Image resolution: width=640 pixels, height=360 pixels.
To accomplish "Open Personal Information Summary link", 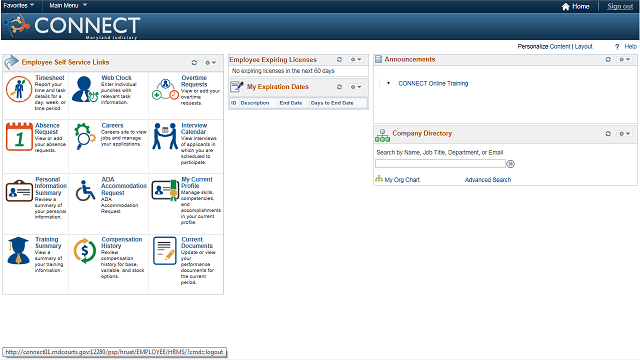I will click(x=51, y=186).
